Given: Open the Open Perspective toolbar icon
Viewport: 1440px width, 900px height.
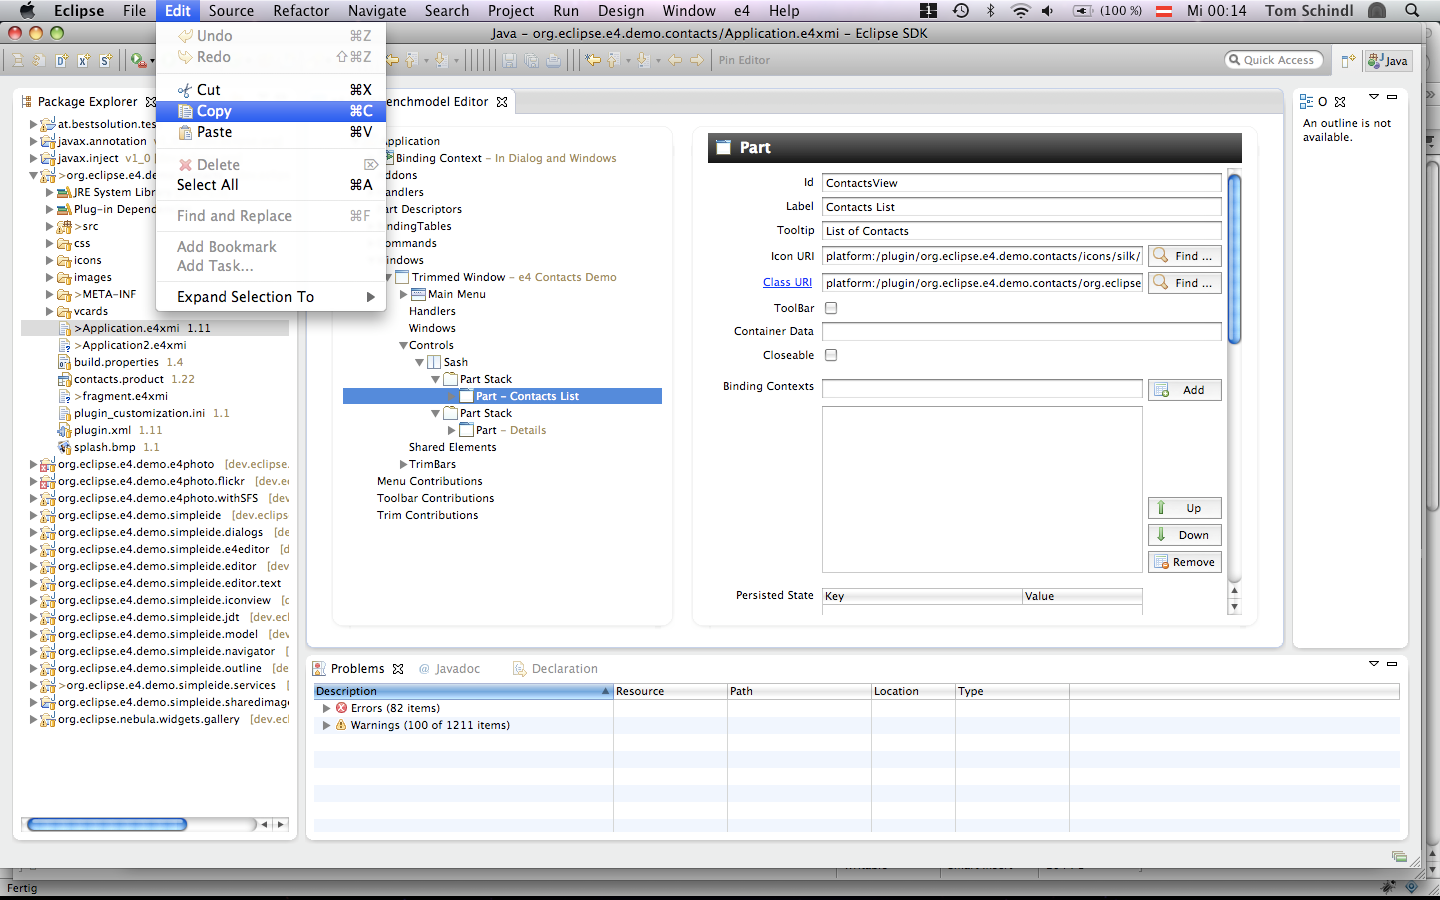Looking at the screenshot, I should tap(1348, 60).
